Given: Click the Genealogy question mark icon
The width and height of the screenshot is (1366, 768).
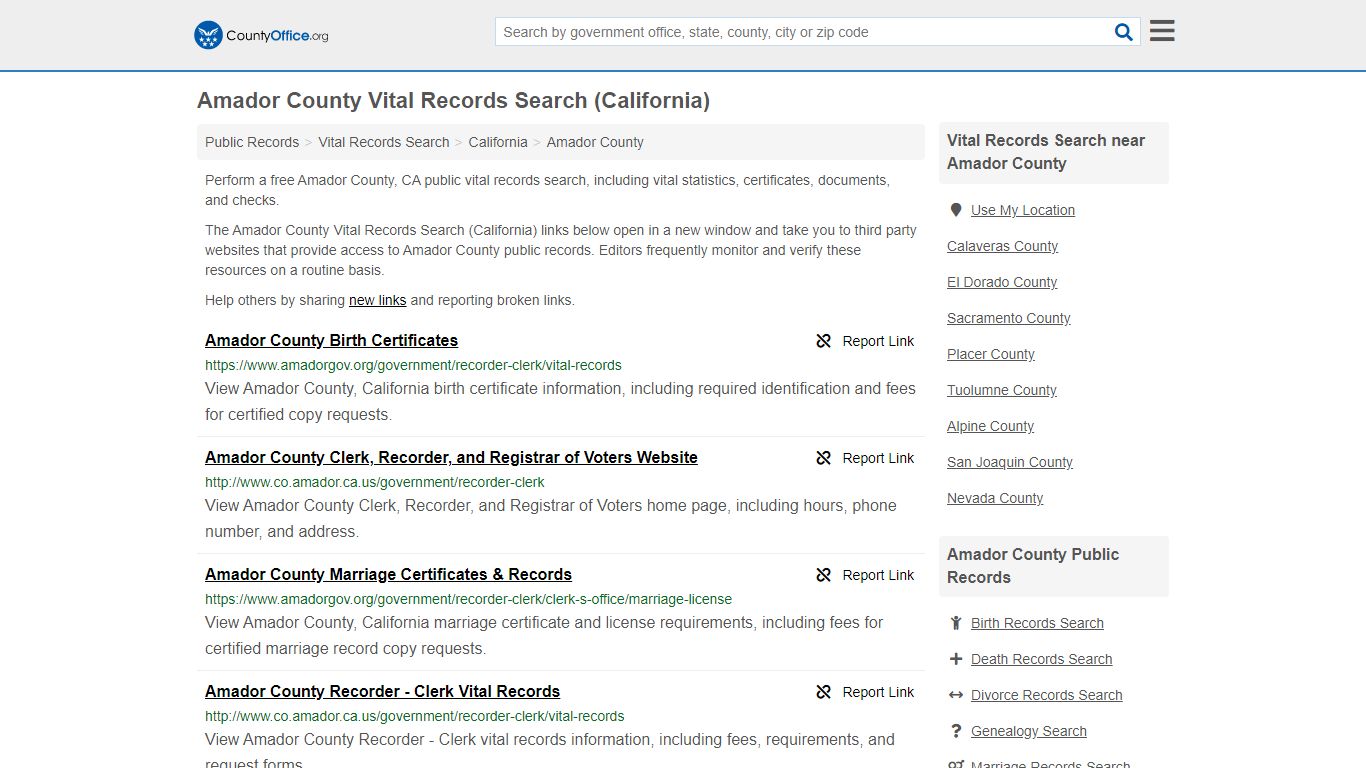Looking at the screenshot, I should tap(956, 731).
